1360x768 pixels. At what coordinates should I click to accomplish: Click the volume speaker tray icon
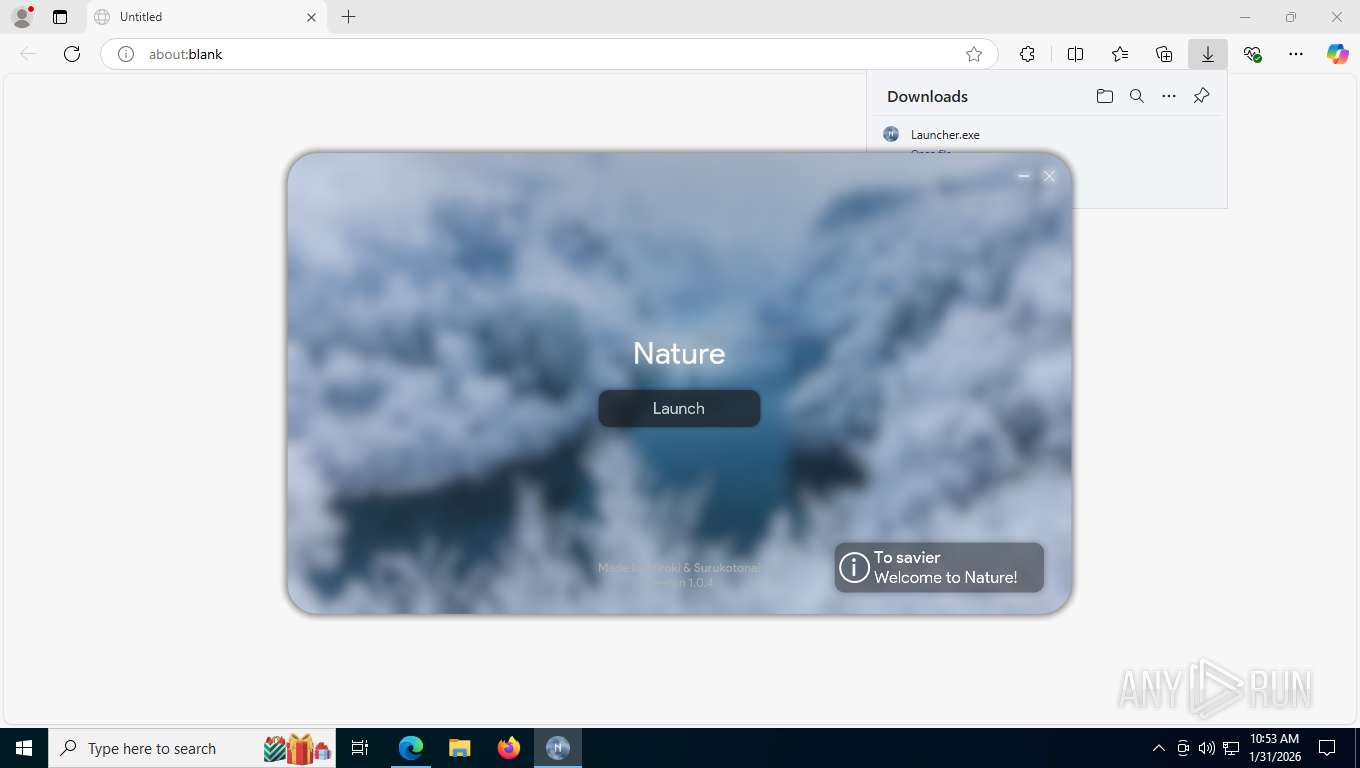[x=1207, y=748]
